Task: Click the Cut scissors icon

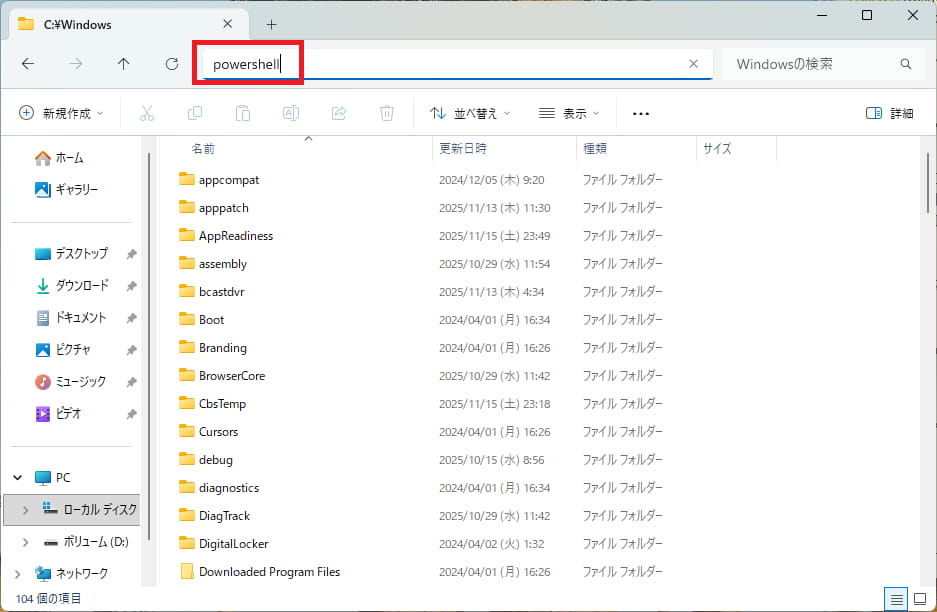Action: [x=147, y=113]
